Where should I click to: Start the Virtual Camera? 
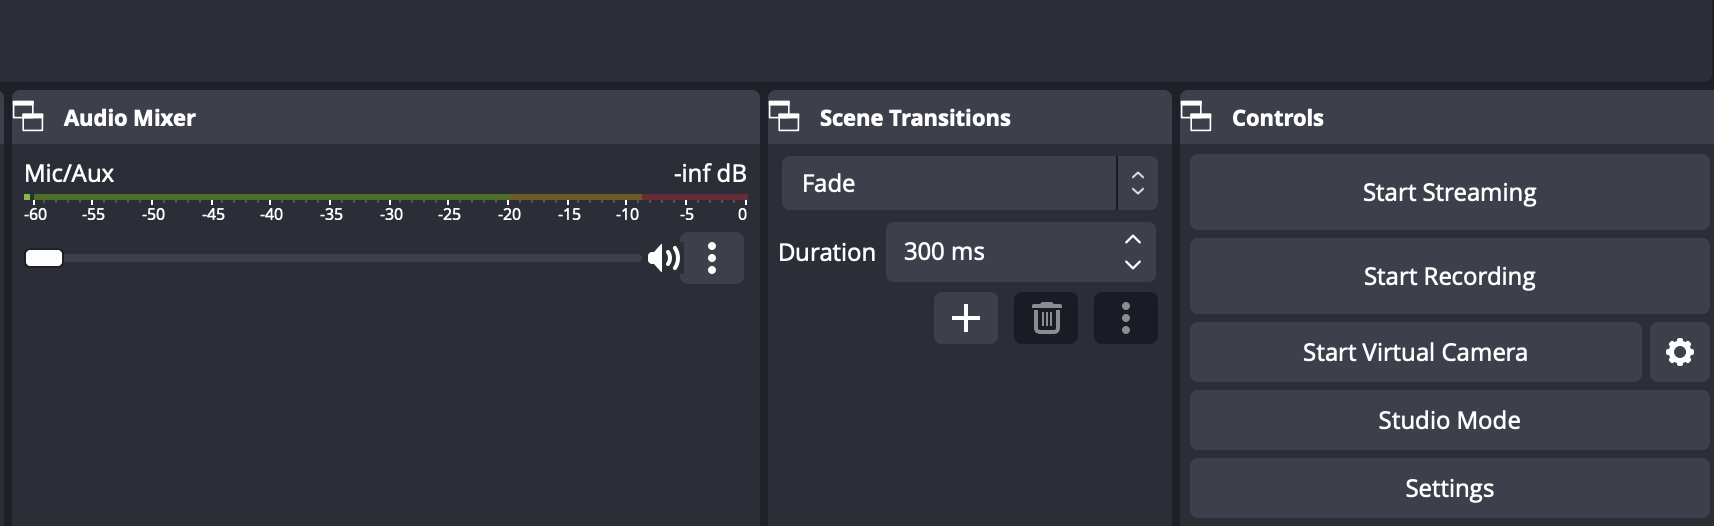point(1414,352)
